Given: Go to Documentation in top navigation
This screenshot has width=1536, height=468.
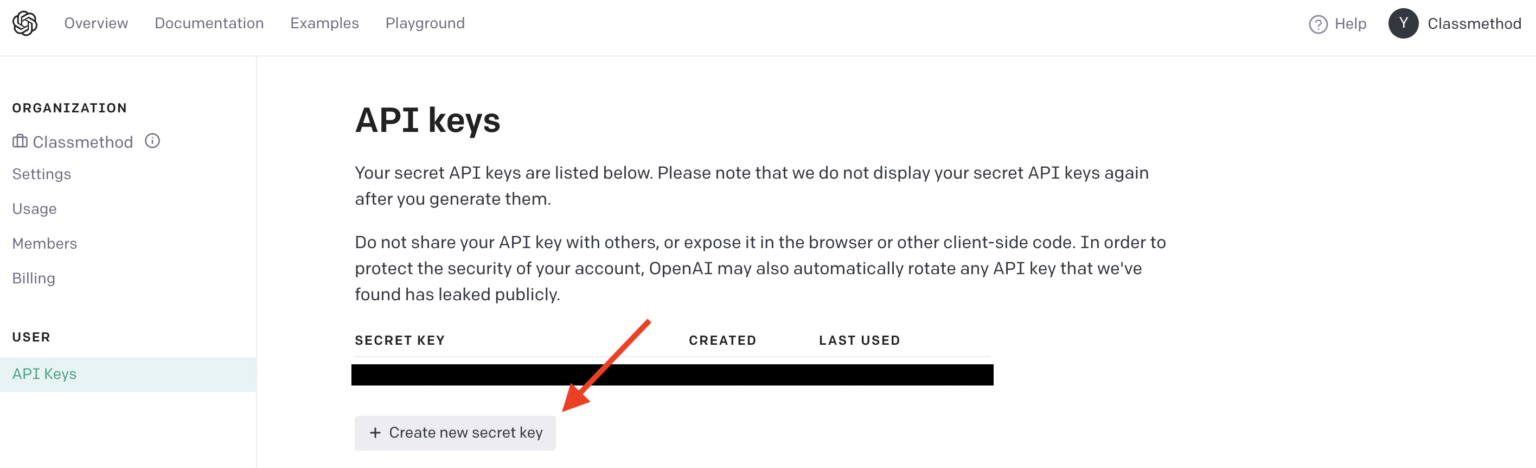Looking at the screenshot, I should [x=209, y=23].
